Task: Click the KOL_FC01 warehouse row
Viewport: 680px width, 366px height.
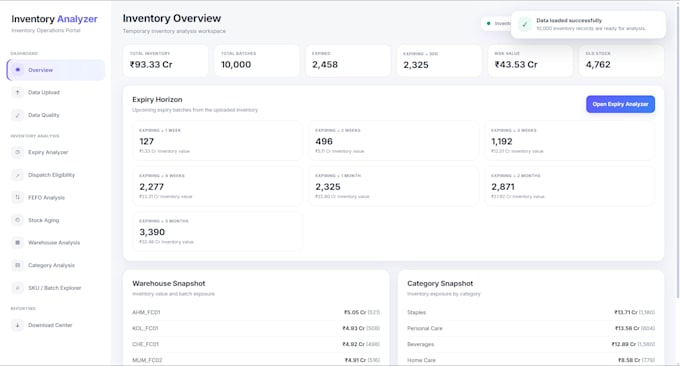Action: (x=256, y=328)
